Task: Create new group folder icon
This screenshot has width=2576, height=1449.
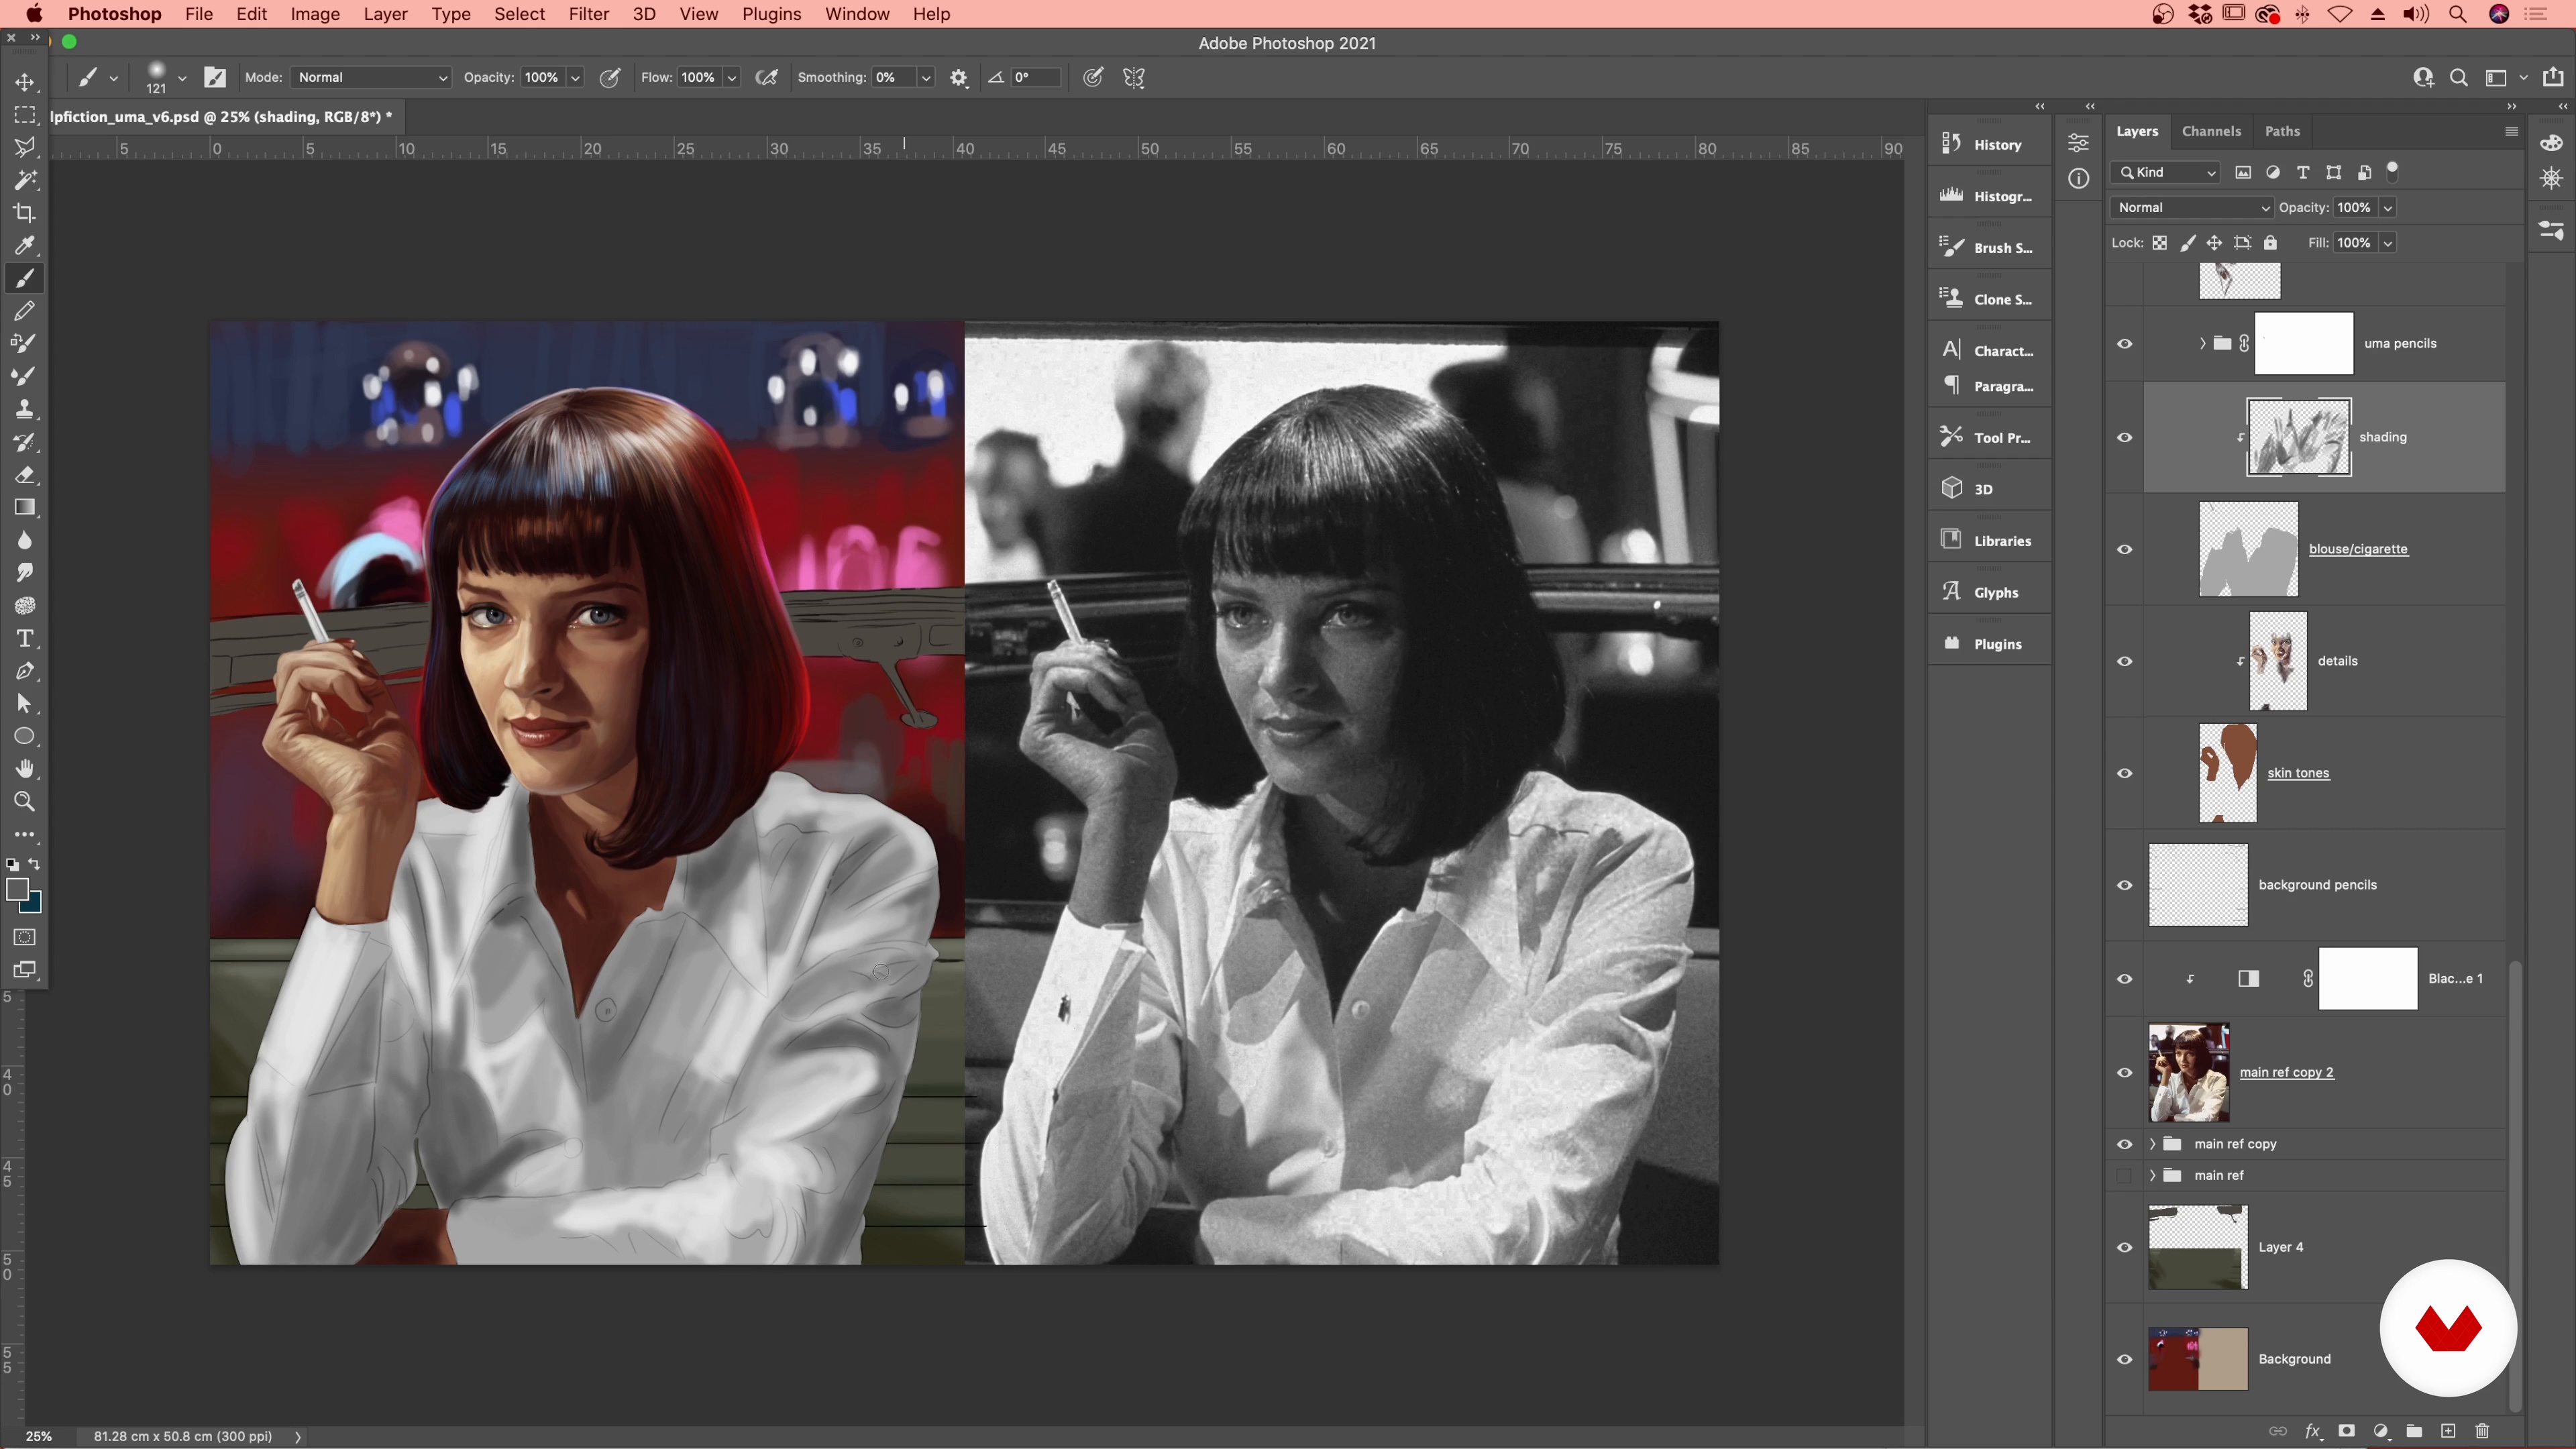Action: pos(2414,1431)
